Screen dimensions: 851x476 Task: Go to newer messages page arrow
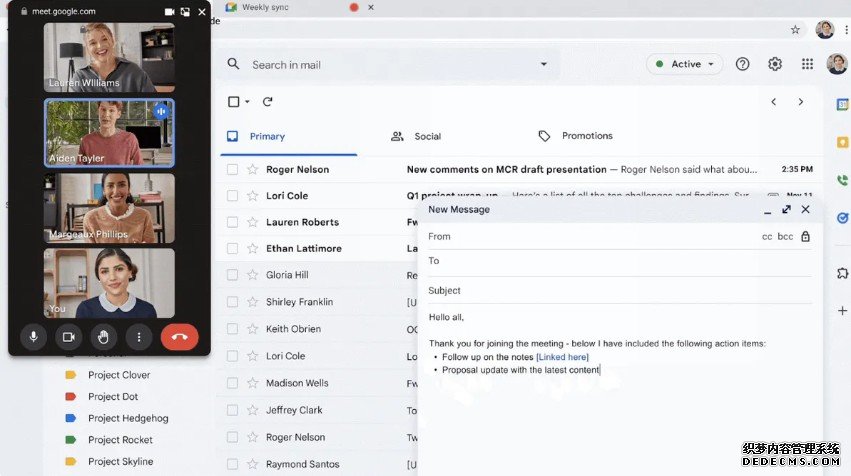coord(773,101)
